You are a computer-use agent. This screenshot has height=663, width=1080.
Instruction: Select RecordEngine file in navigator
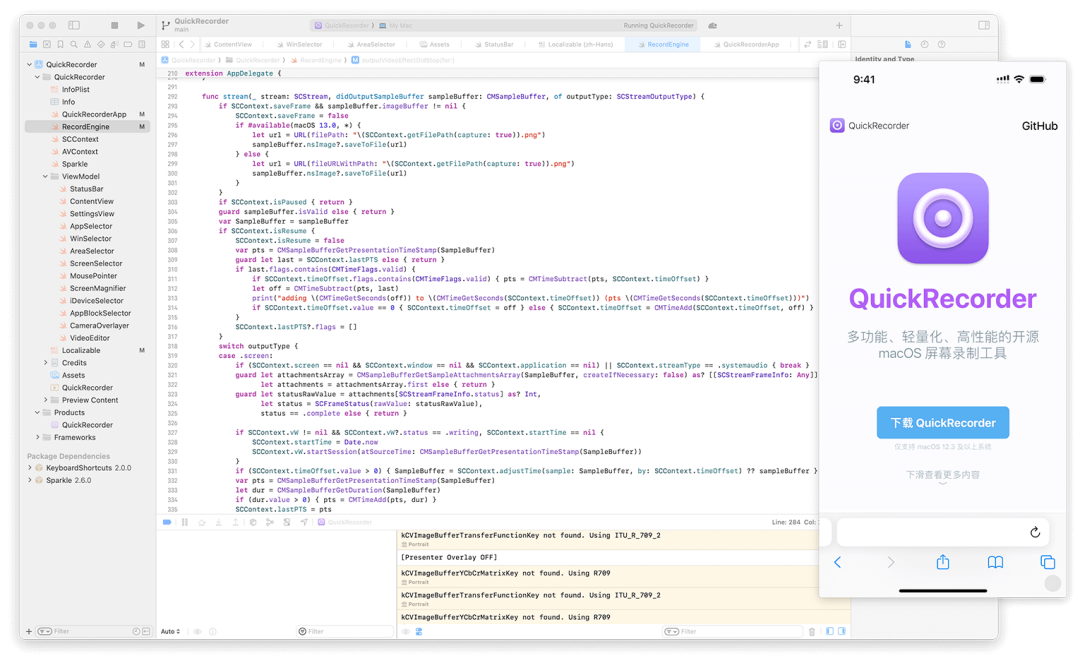87,127
